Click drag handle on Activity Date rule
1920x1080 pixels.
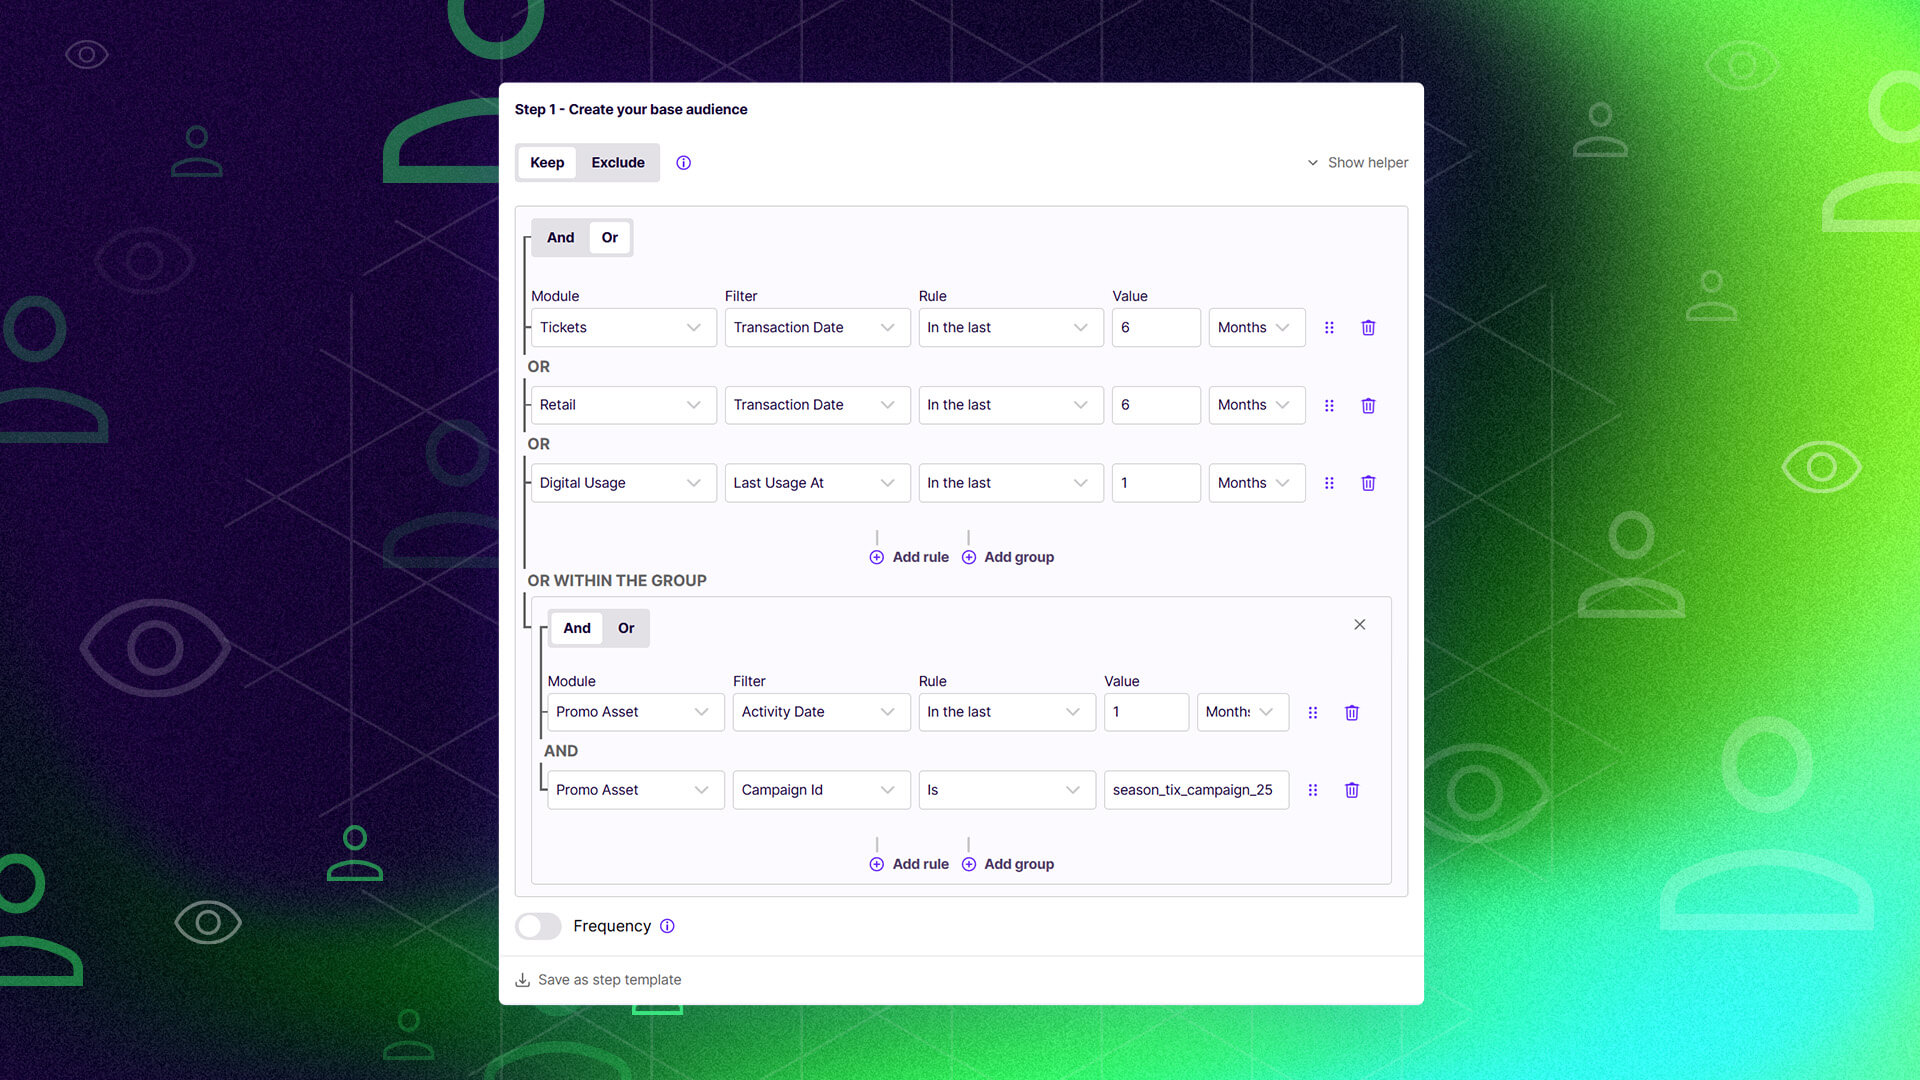click(x=1312, y=713)
